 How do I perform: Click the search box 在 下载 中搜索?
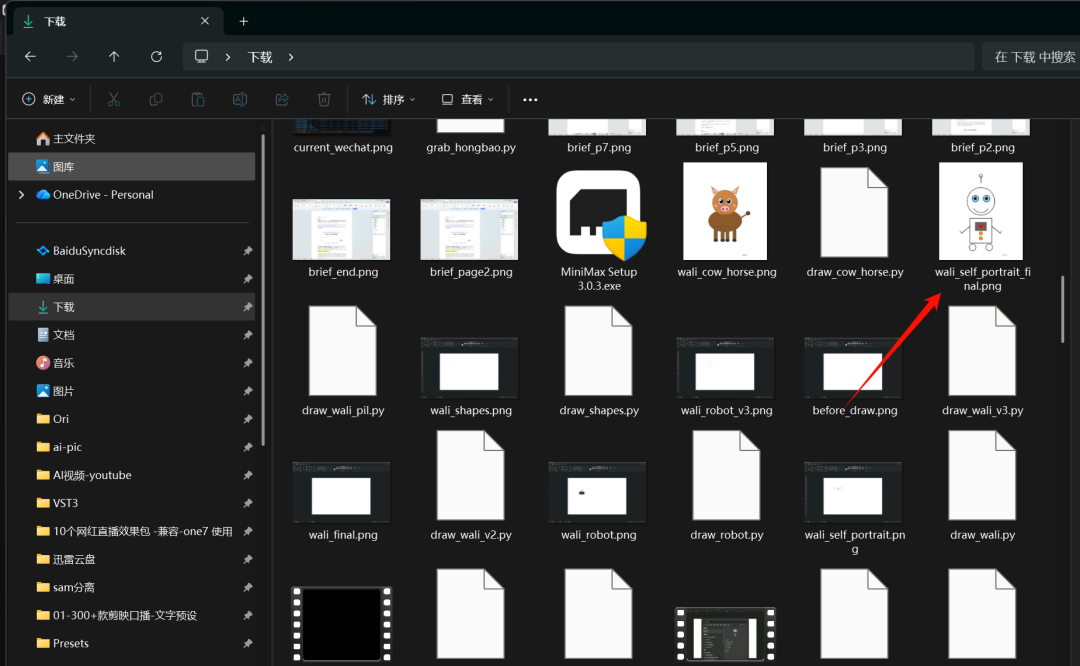(x=1033, y=57)
